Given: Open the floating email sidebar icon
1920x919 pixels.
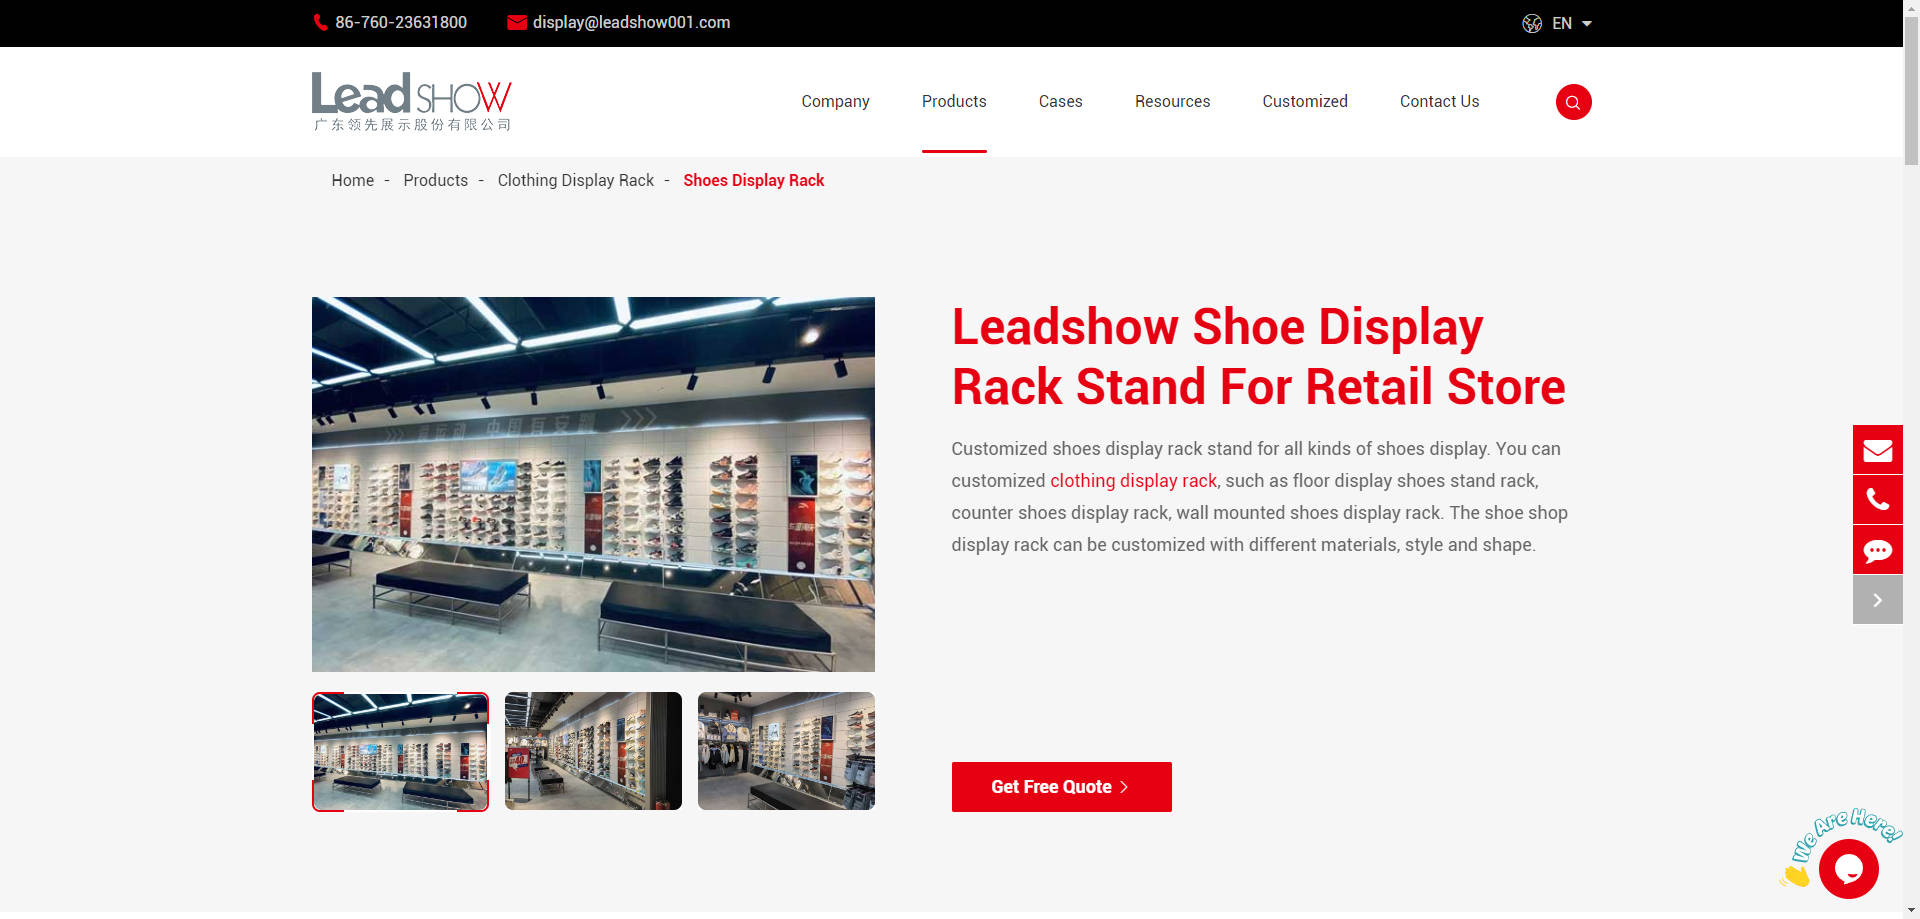Looking at the screenshot, I should (x=1877, y=450).
